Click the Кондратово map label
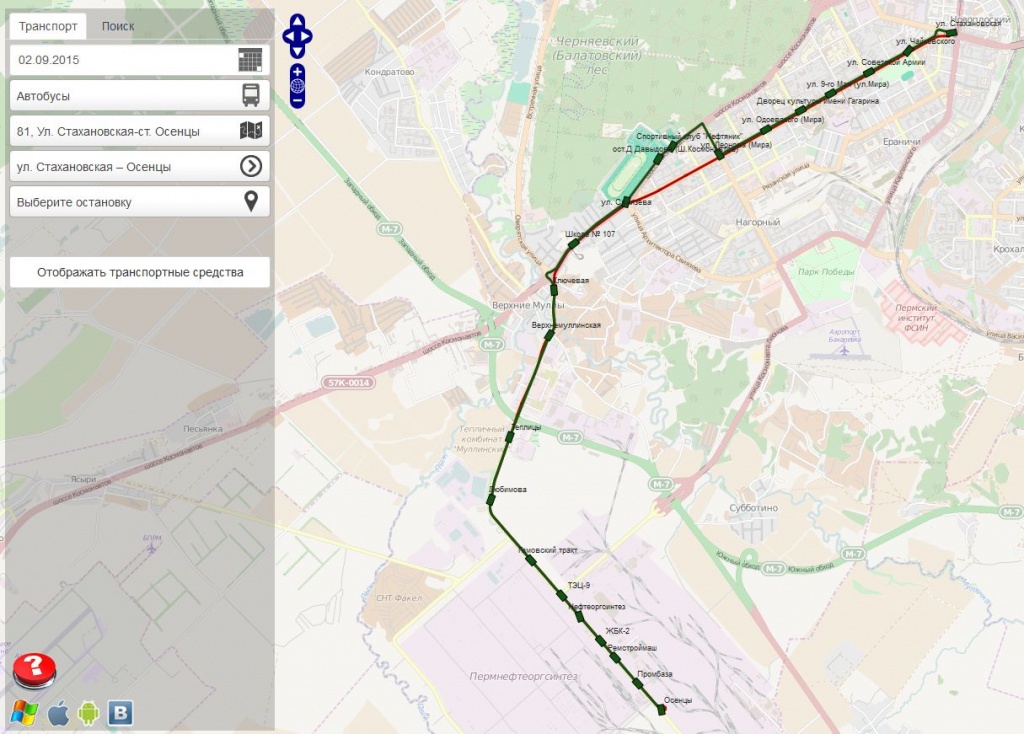 389,72
